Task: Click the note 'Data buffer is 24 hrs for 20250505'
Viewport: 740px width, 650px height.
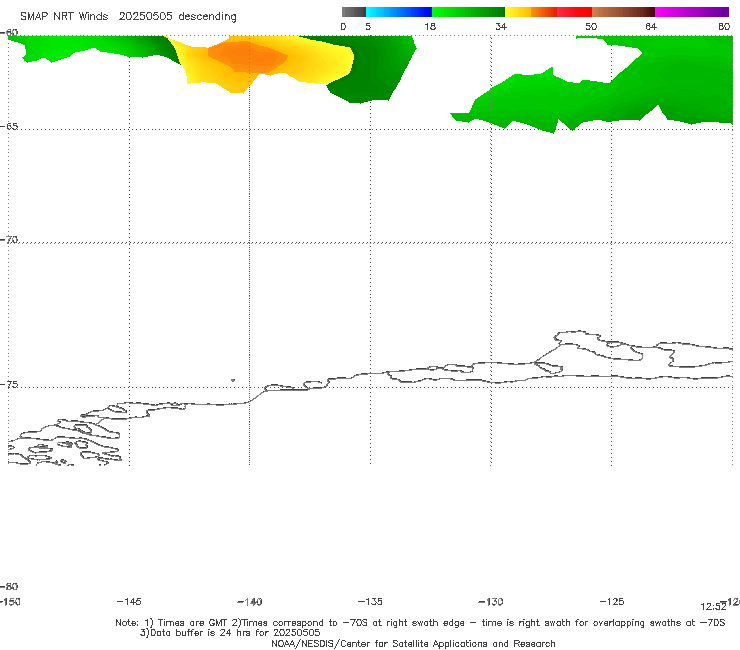Action: [230, 633]
